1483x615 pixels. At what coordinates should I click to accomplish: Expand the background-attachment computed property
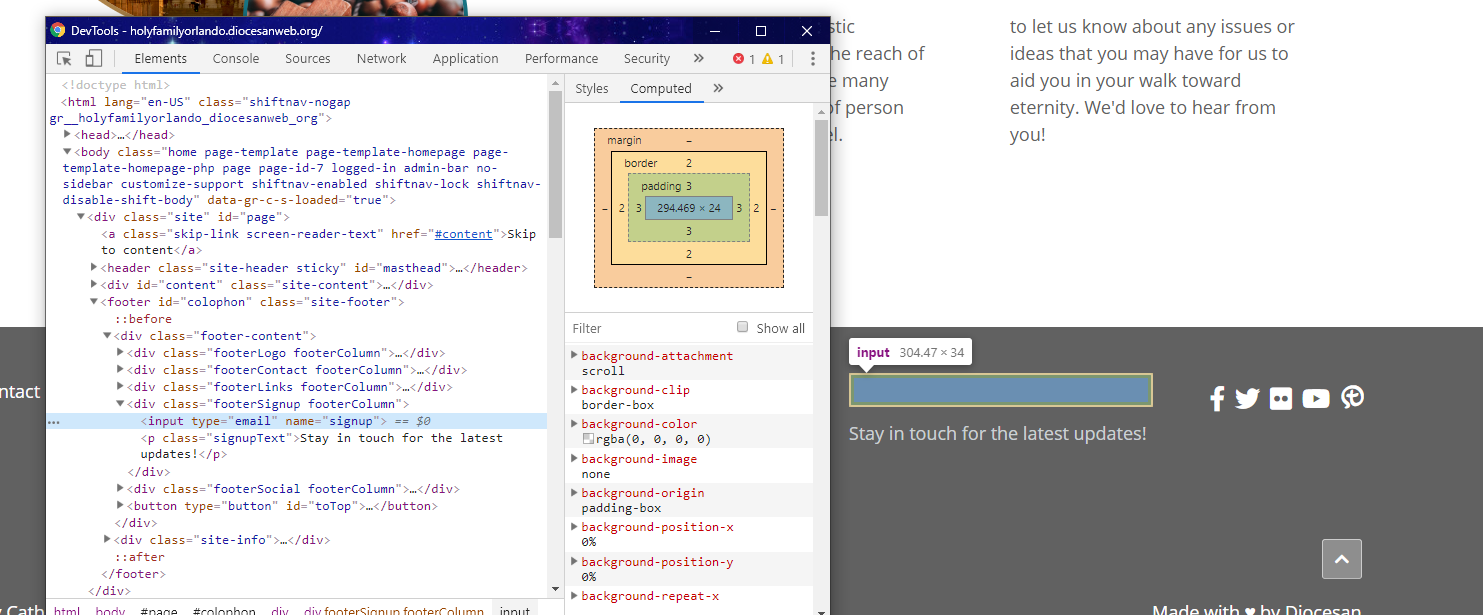(x=574, y=356)
